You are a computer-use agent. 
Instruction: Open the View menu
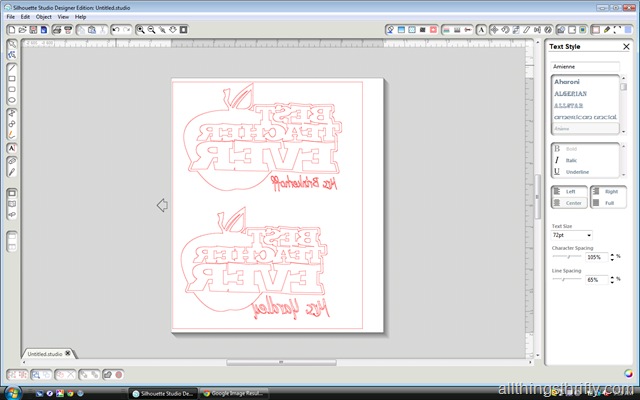click(x=63, y=17)
